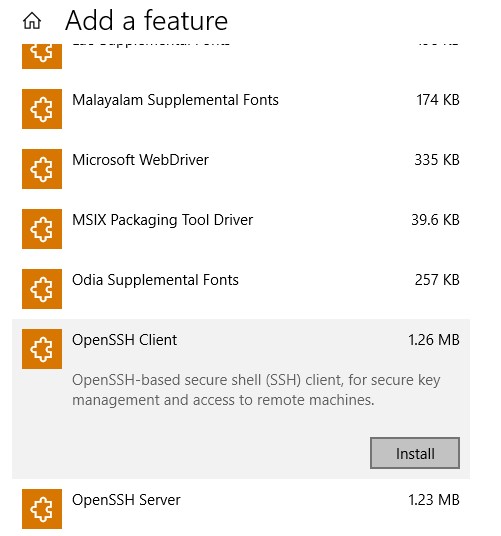Click the 1.23 MB size of OpenSSH Server
The image size is (501, 536).
pyautogui.click(x=434, y=500)
